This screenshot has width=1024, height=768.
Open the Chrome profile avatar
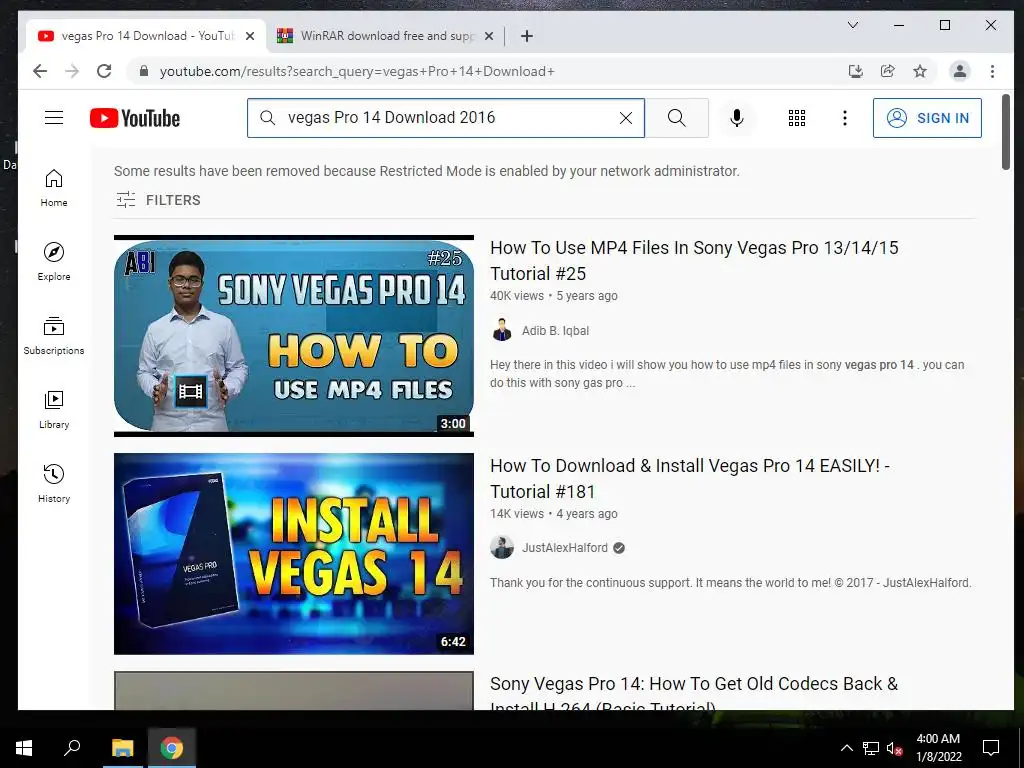(x=959, y=71)
